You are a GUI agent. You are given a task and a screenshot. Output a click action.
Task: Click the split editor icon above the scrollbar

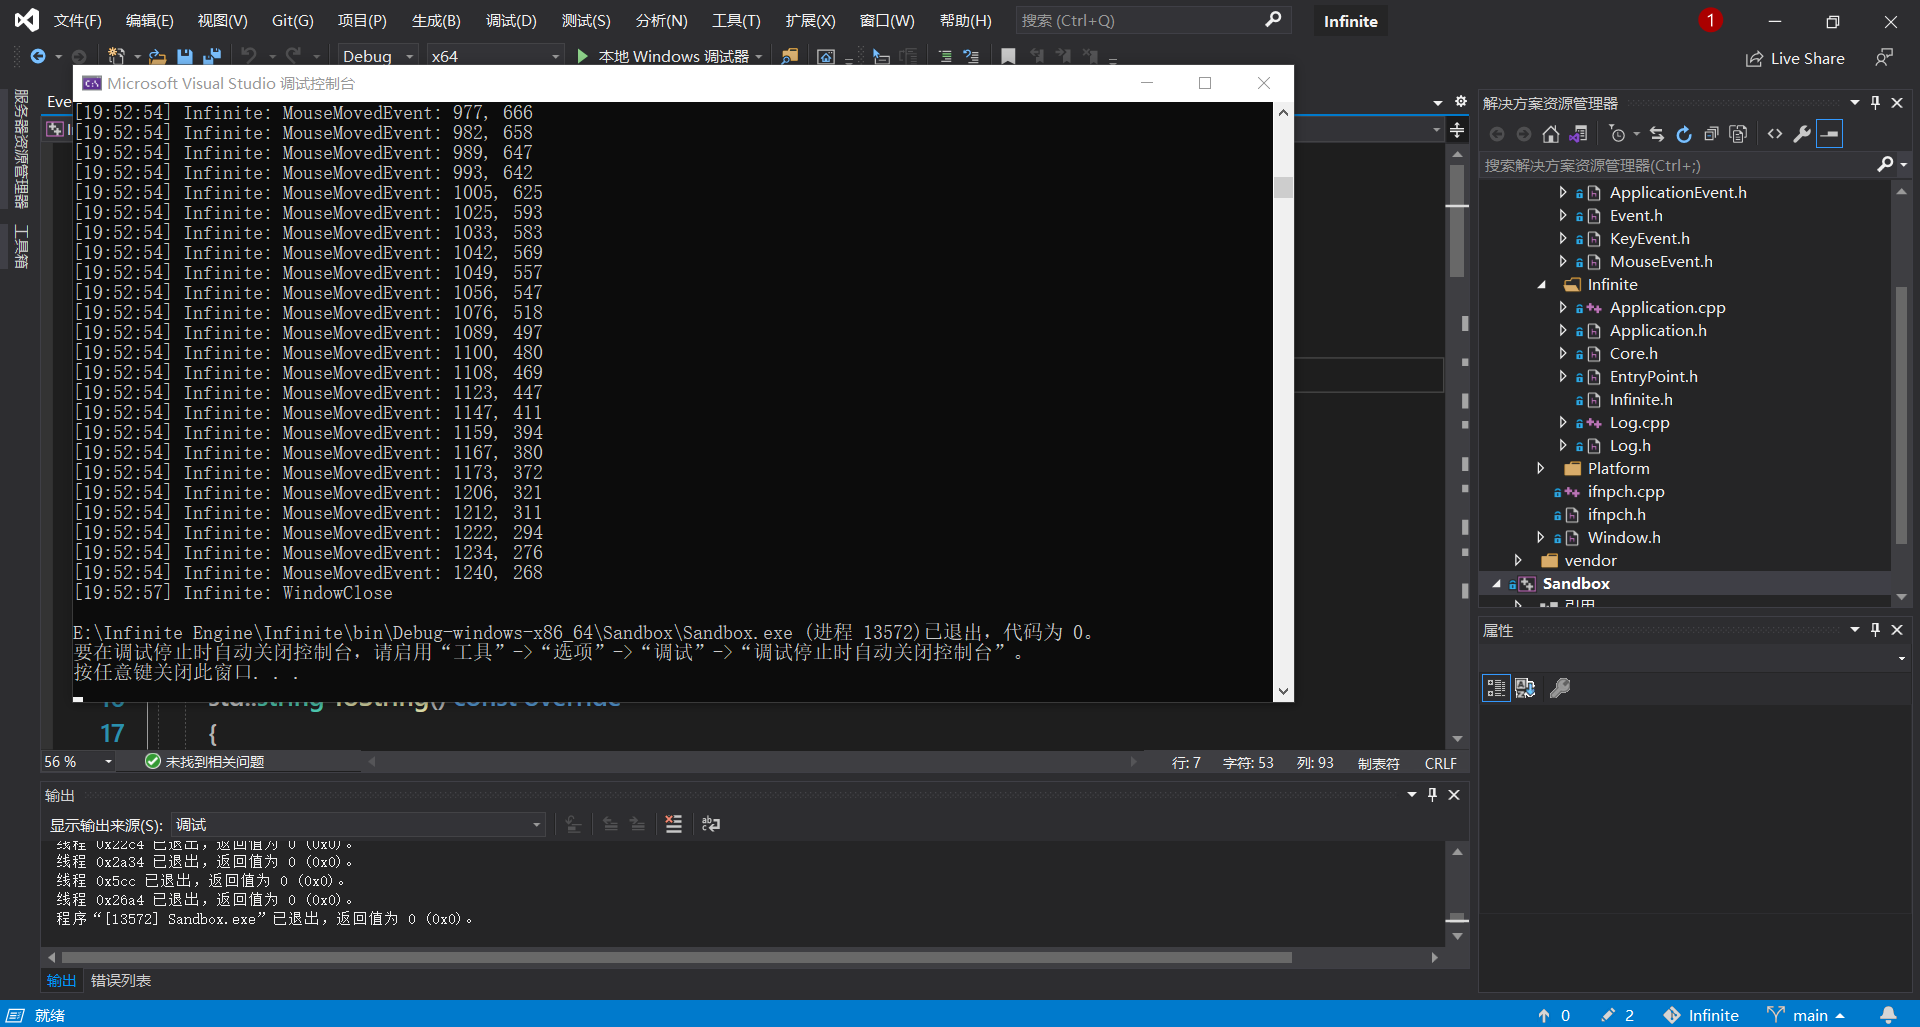(x=1457, y=130)
